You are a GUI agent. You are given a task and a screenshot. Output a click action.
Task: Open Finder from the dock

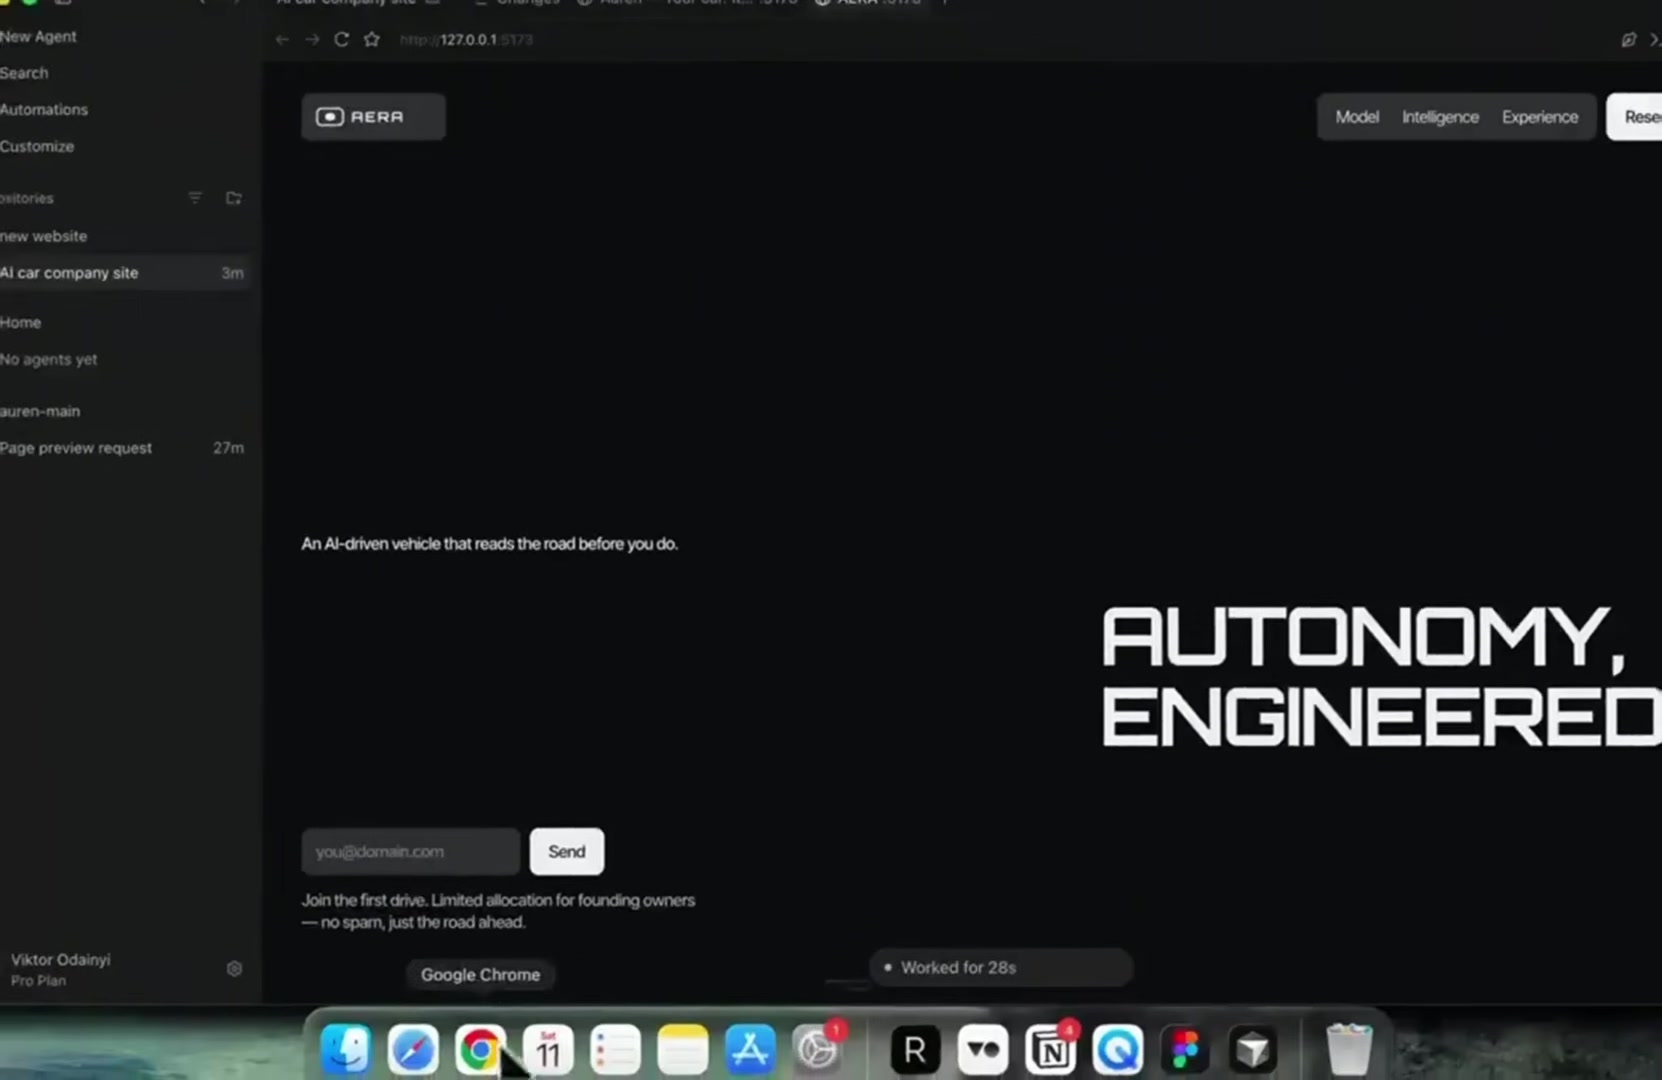346,1049
